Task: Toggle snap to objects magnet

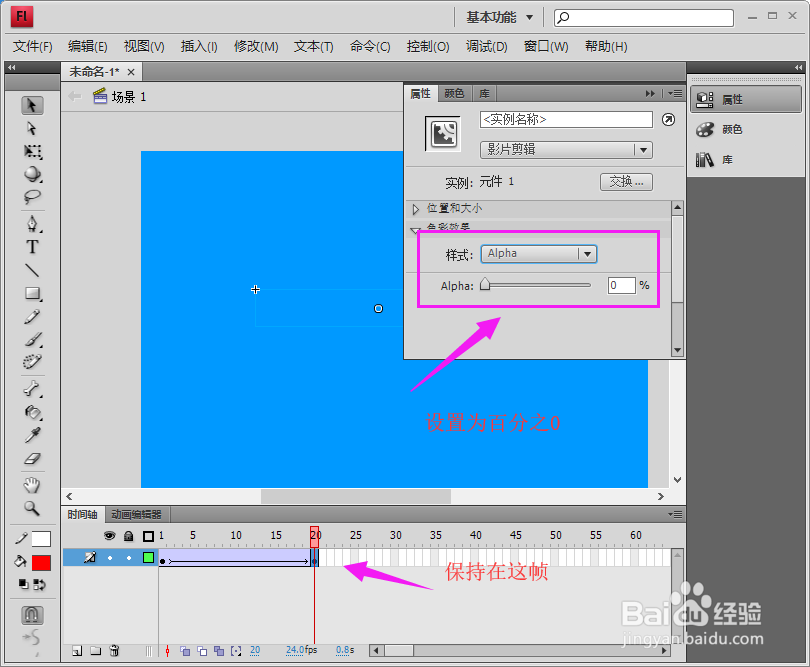Action: [x=32, y=615]
